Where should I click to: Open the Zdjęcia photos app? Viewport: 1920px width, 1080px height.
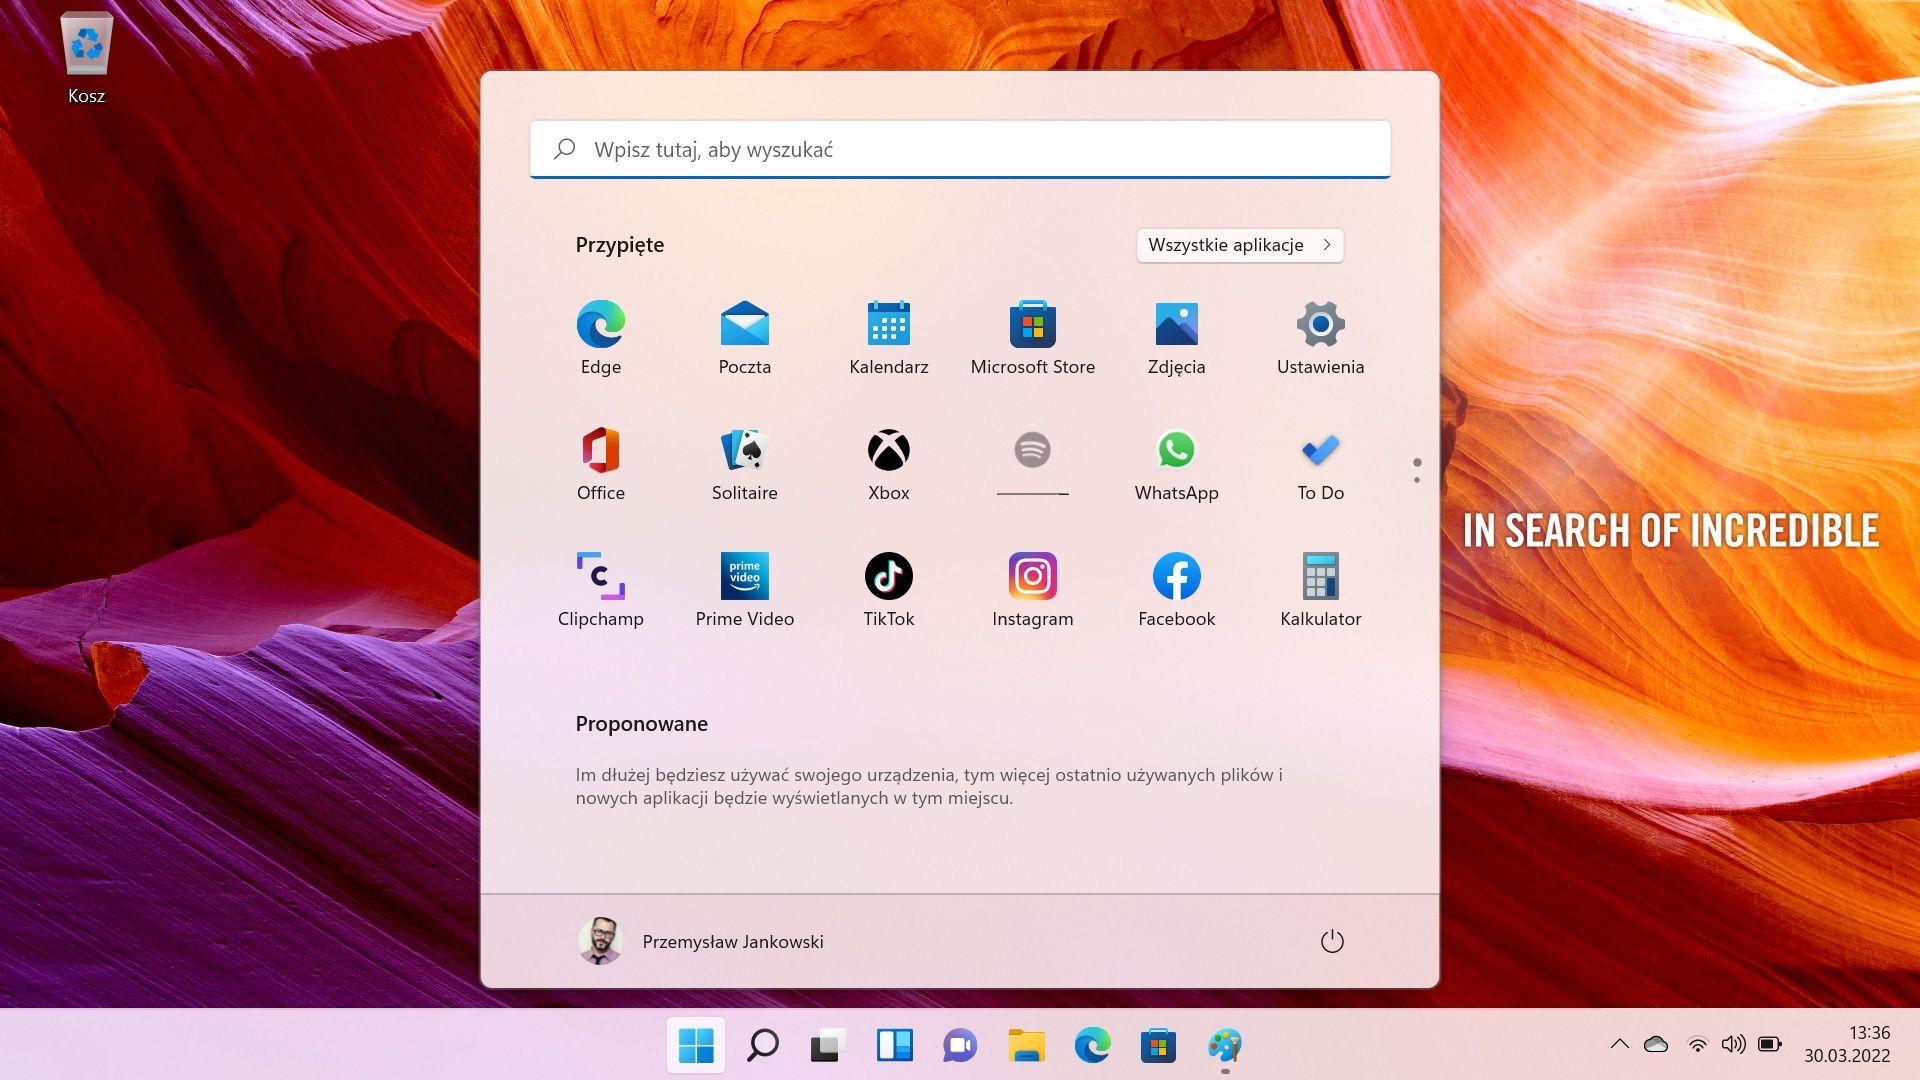coord(1177,338)
